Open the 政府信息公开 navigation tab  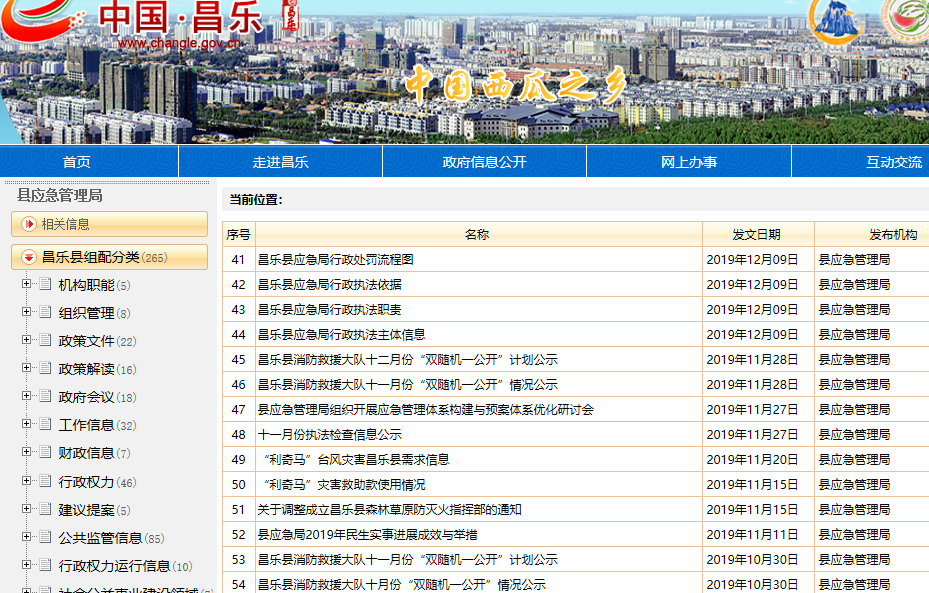(x=484, y=162)
